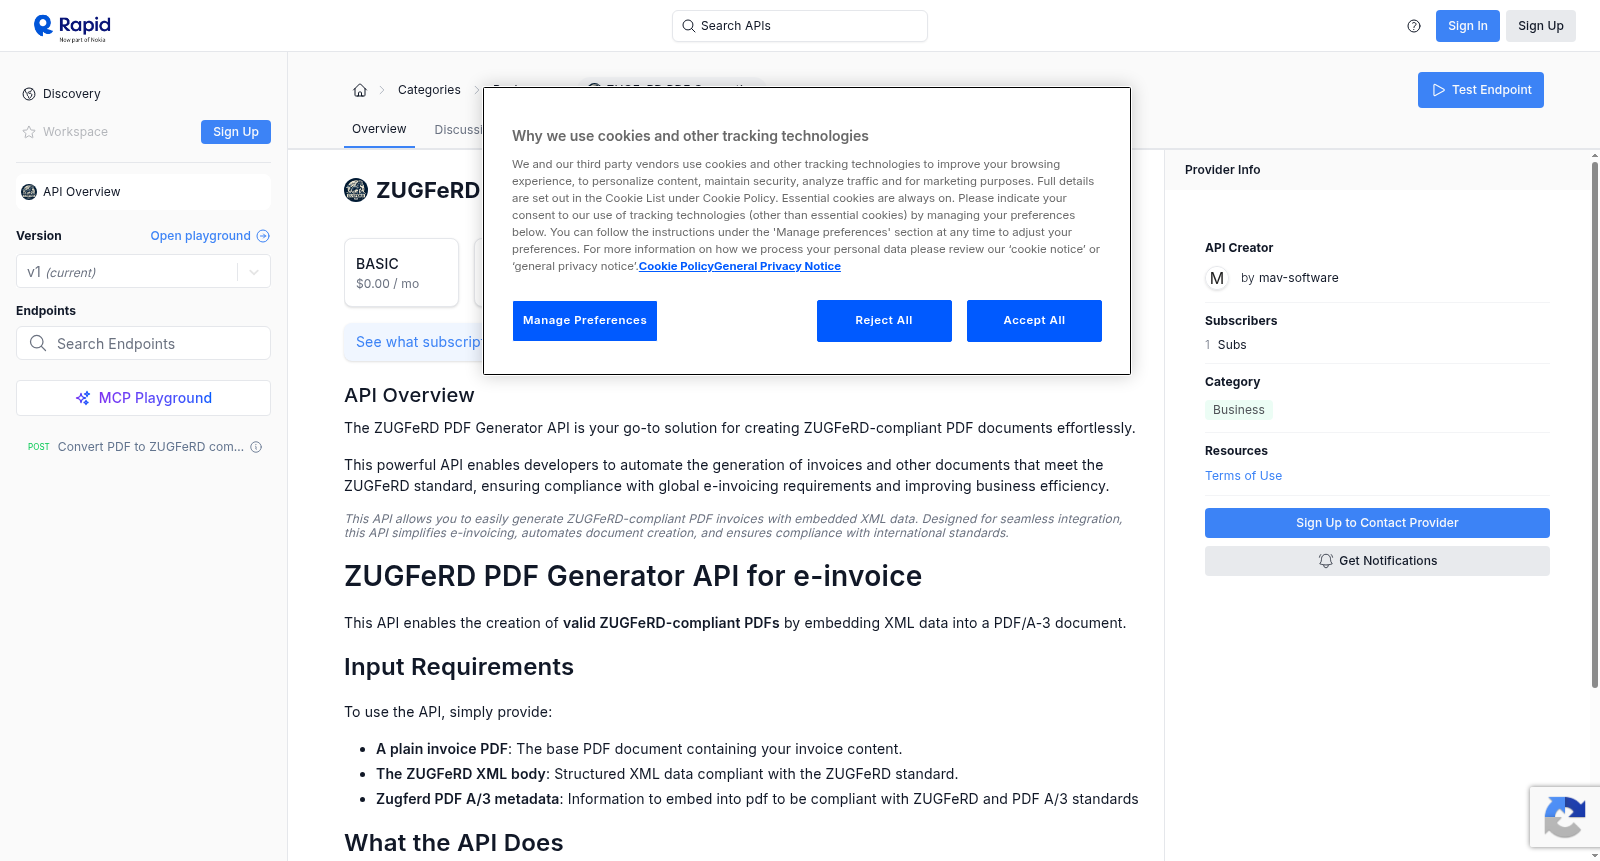Click the mav-software avatar M icon
1600x861 pixels.
(1217, 278)
